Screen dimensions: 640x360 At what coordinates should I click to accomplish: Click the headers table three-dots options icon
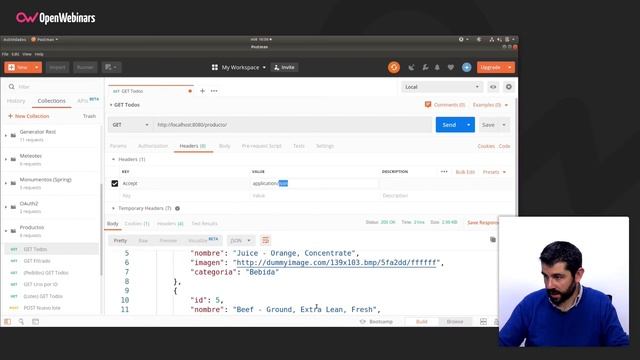444,172
